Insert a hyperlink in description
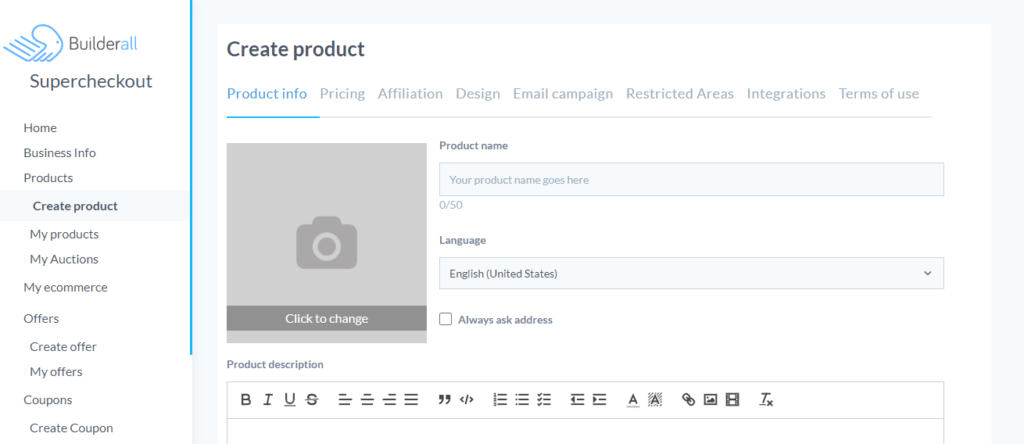1024x444 pixels. [688, 400]
